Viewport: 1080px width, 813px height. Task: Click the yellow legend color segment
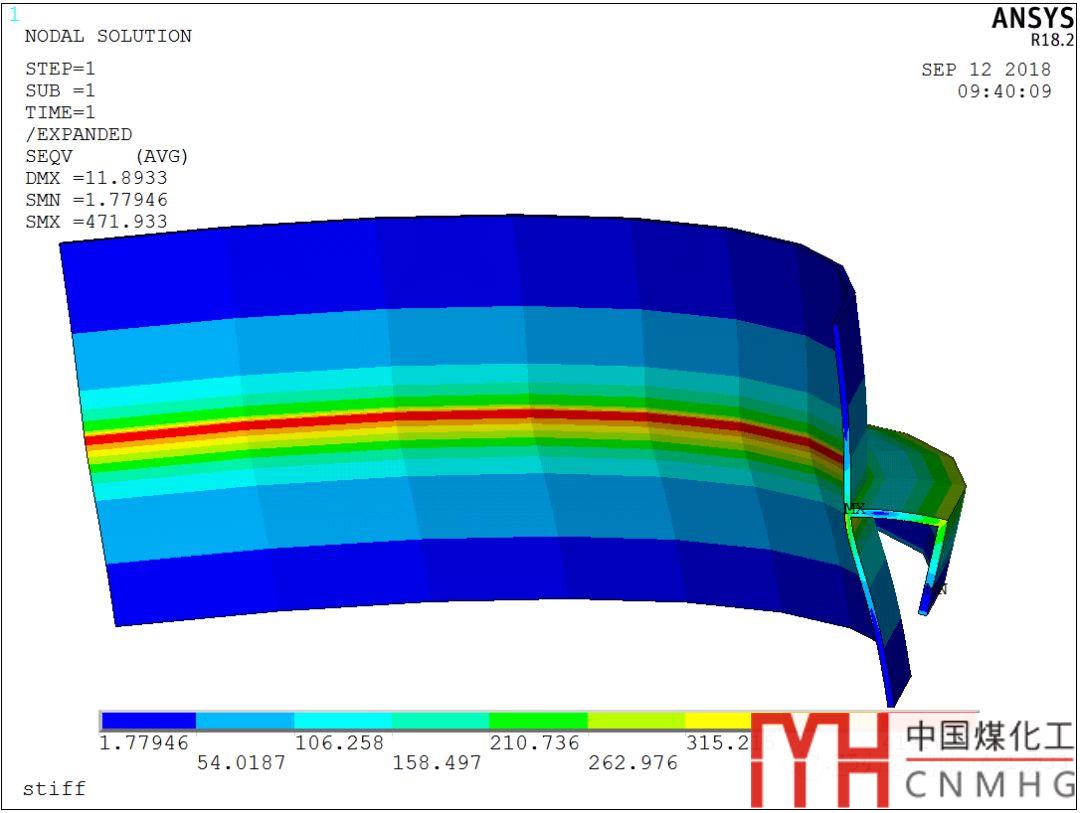[718, 721]
